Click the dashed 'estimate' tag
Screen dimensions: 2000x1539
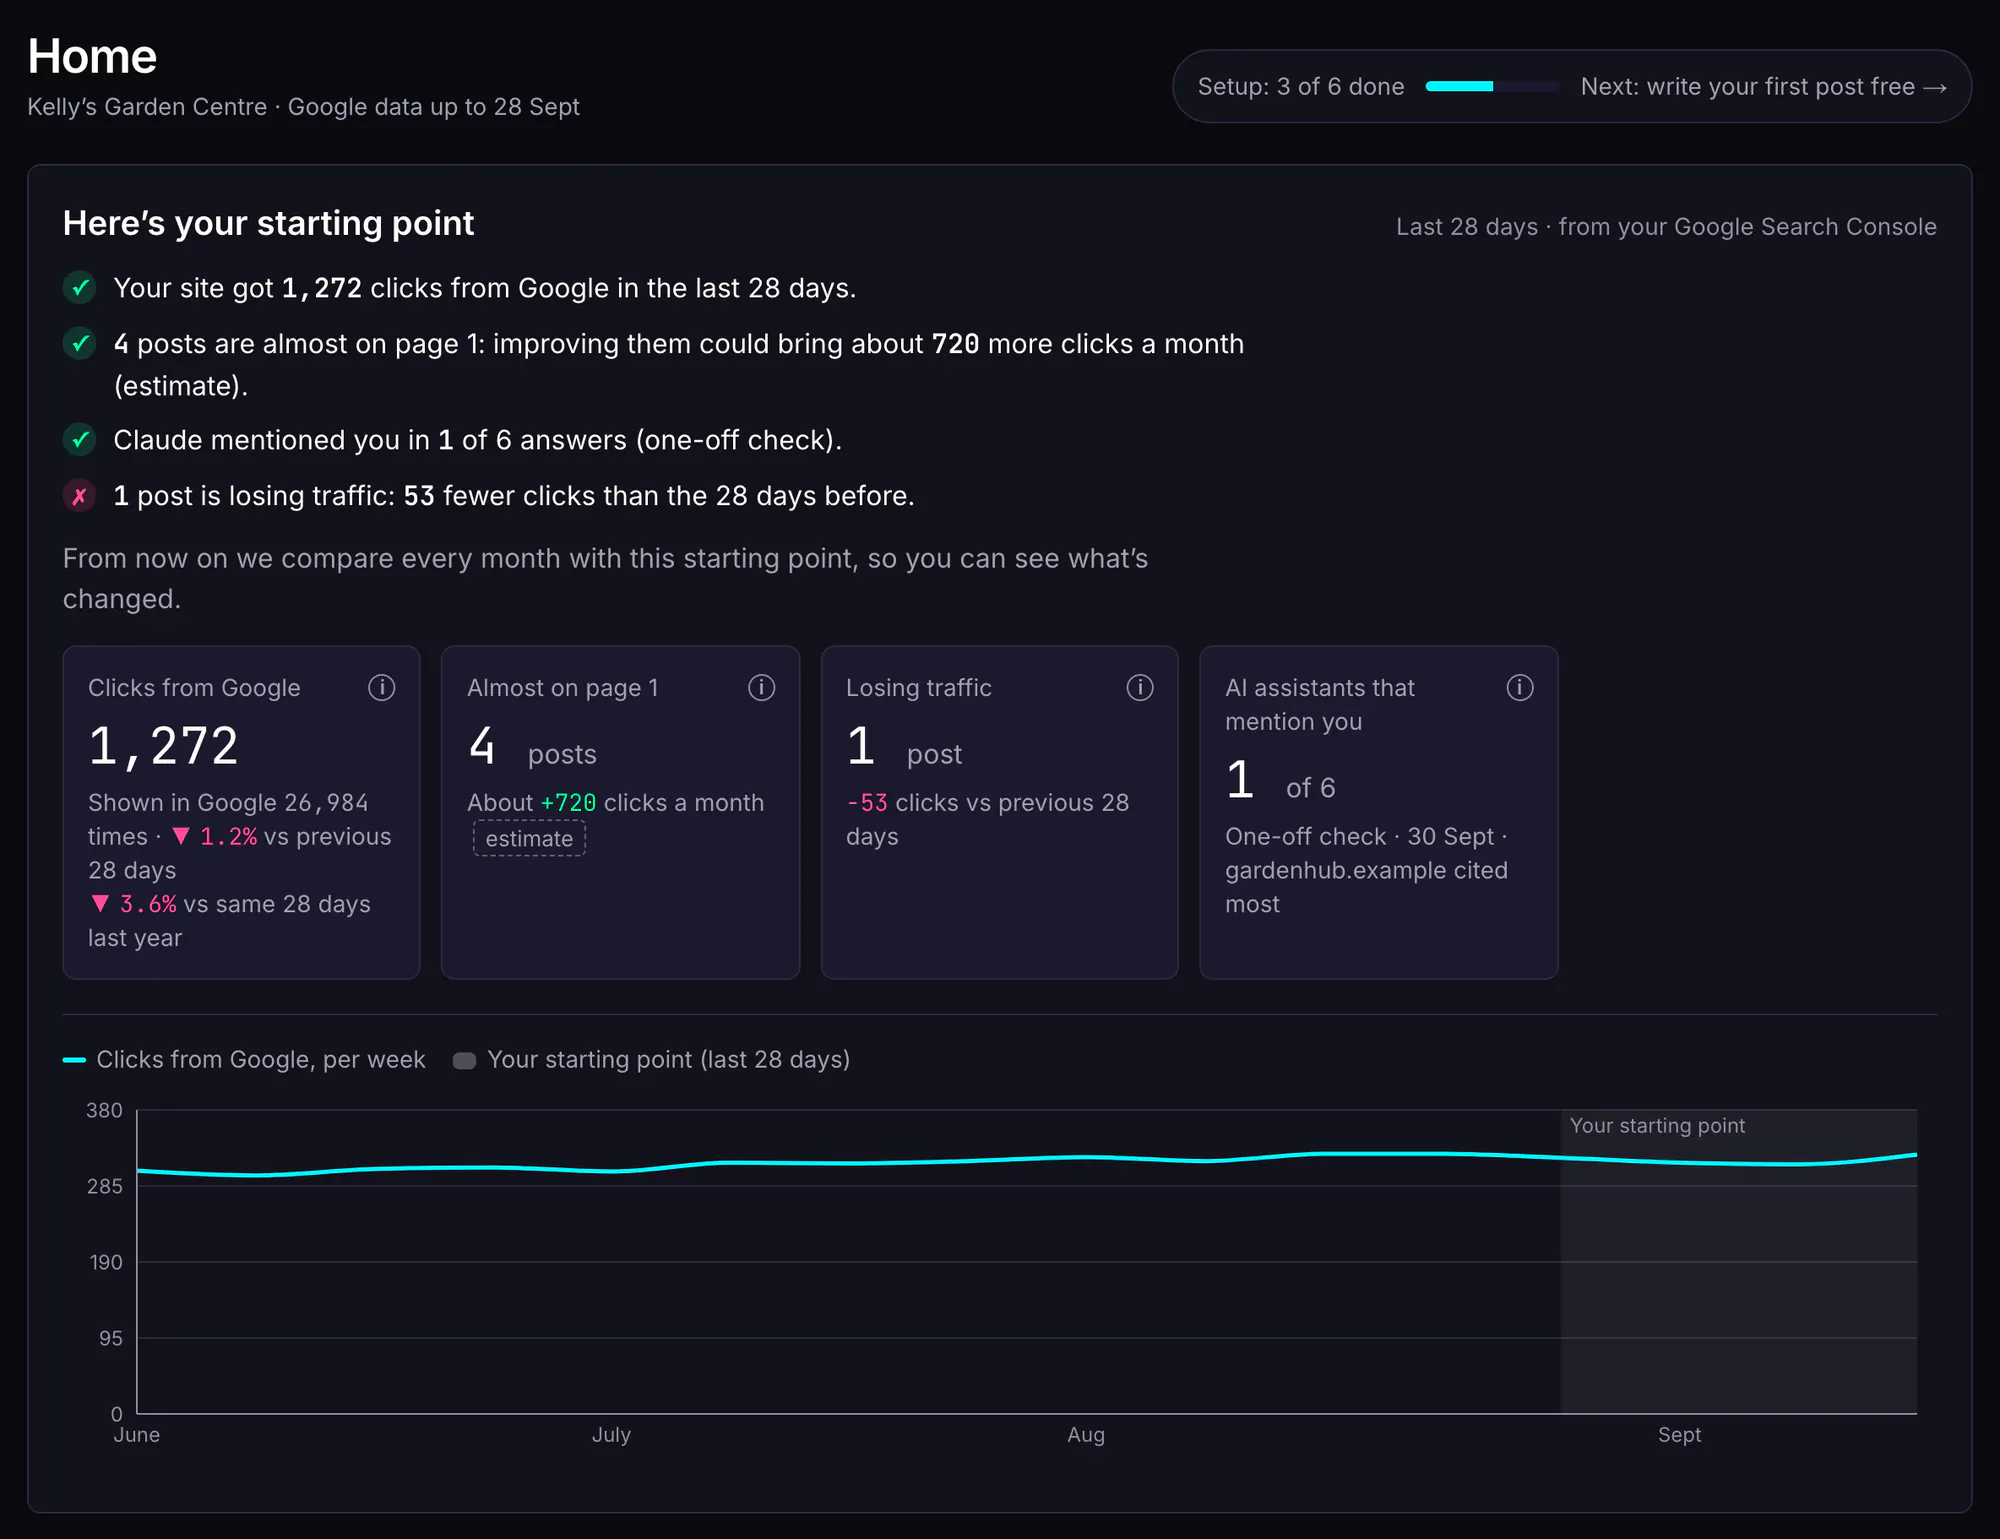click(x=529, y=838)
